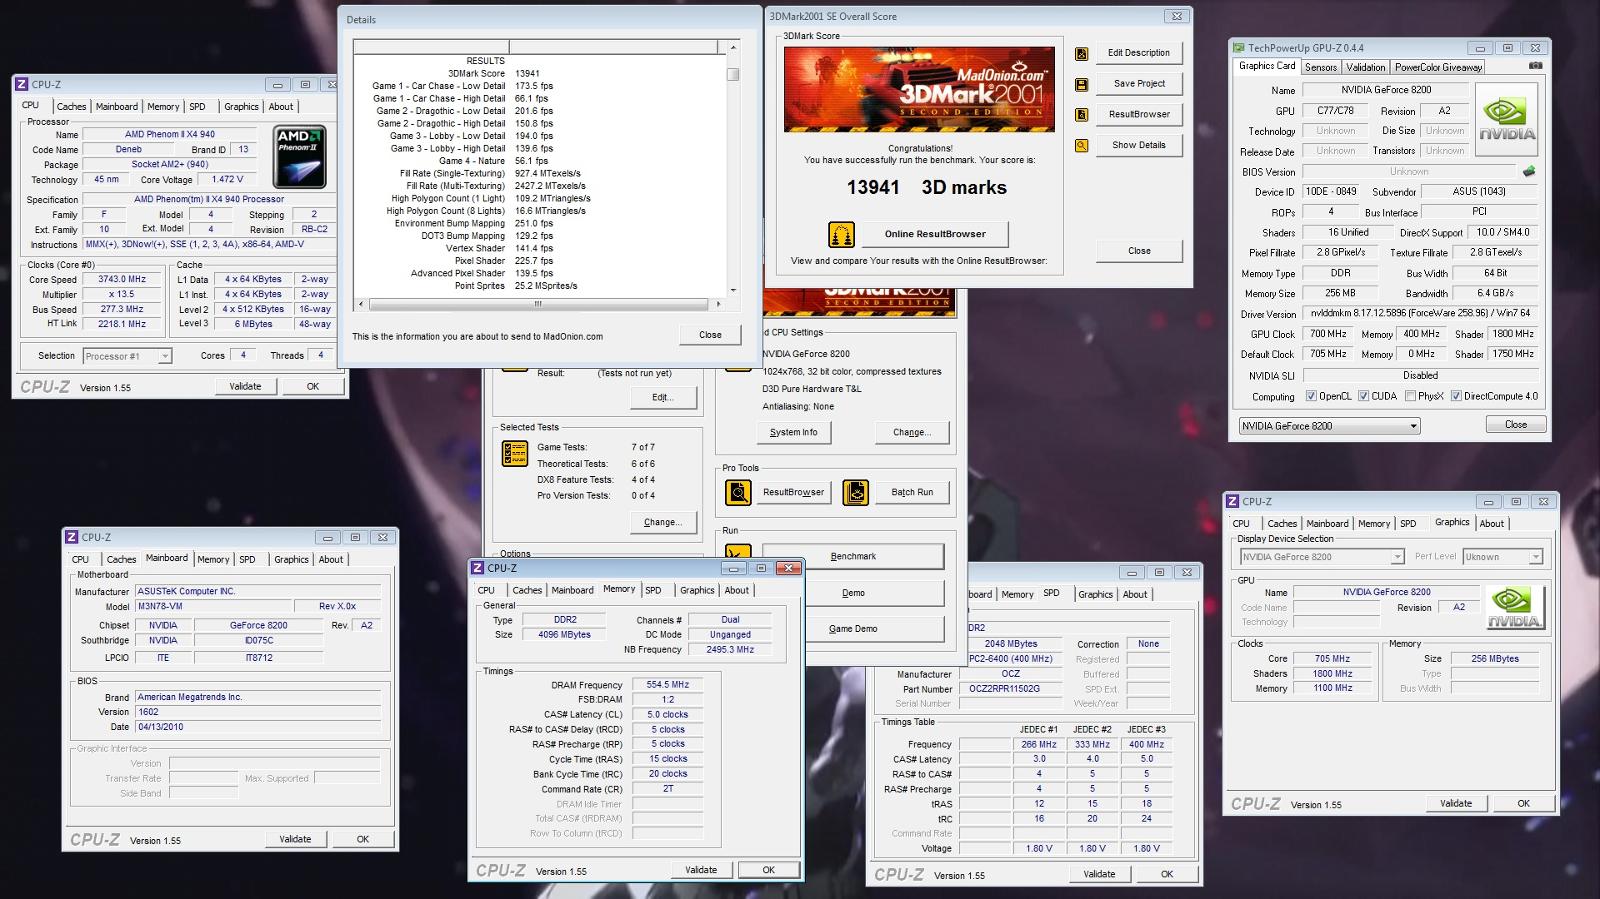This screenshot has height=899, width=1600.
Task: Open the NVIDIA GeForce 8200 dropdown in GPU-Z
Action: [x=1329, y=426]
